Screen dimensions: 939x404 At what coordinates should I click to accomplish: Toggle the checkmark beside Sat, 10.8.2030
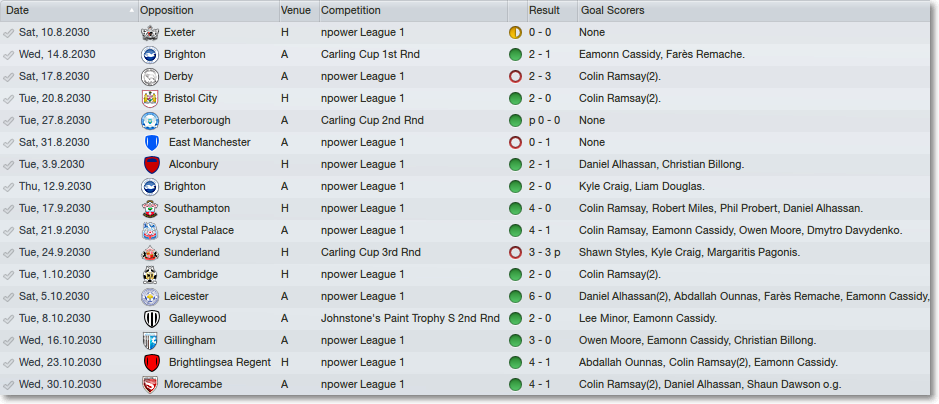coord(9,33)
